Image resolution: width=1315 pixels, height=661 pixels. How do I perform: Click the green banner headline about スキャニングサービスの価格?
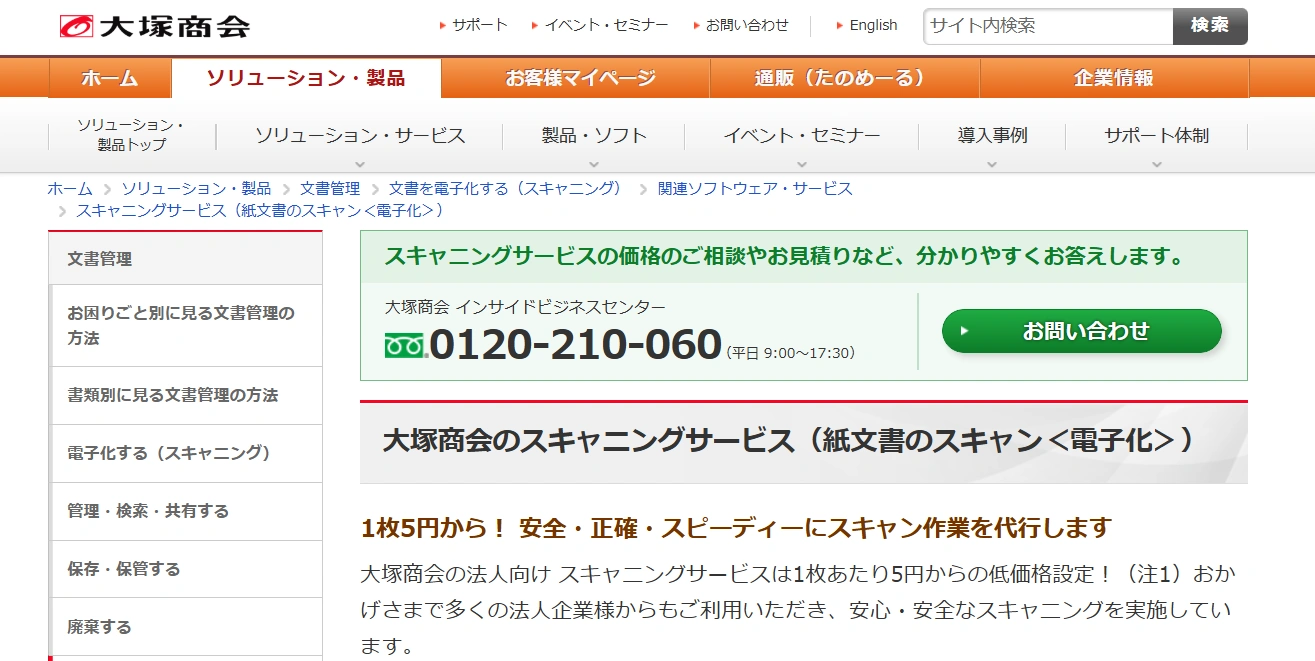[785, 256]
